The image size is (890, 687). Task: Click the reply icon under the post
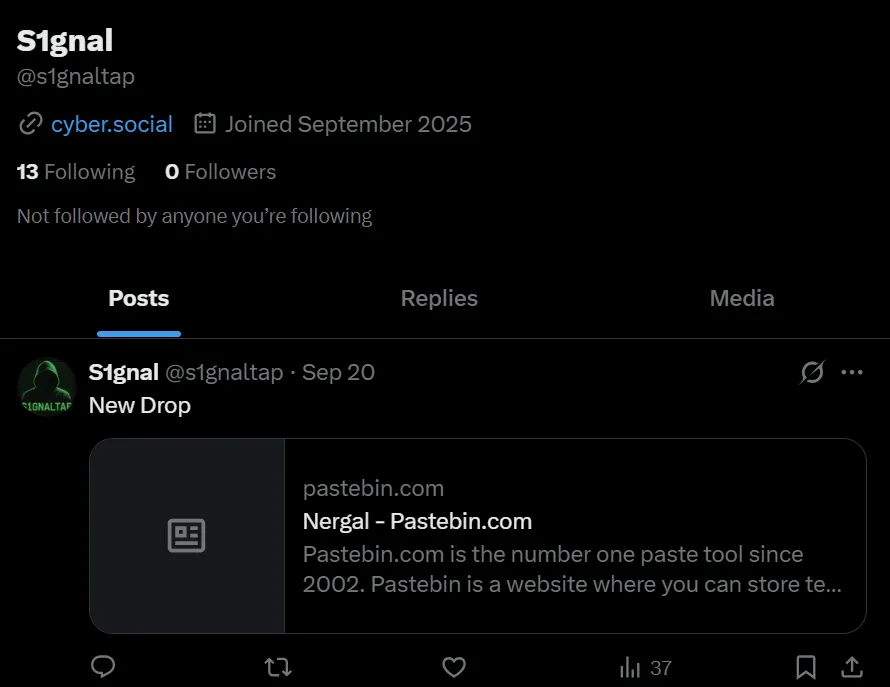pyautogui.click(x=103, y=666)
